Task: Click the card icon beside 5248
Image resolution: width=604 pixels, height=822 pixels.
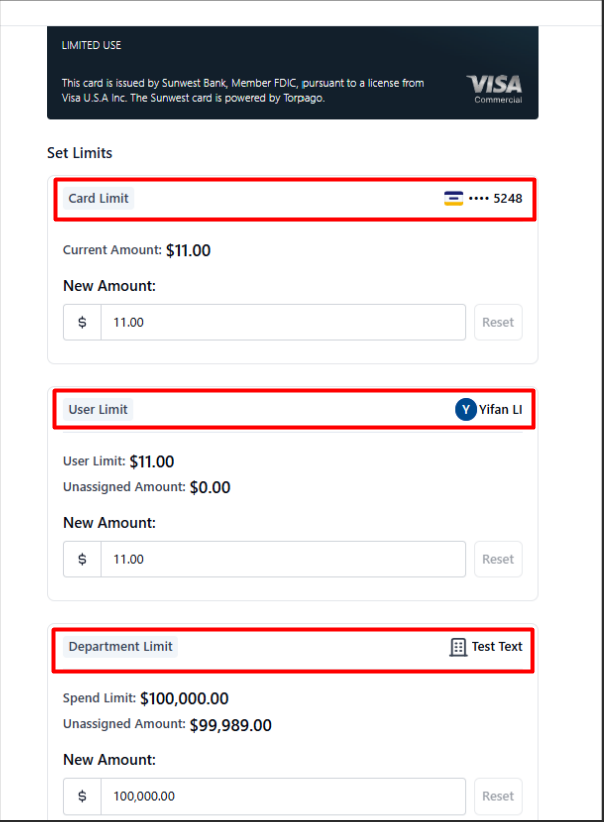Action: (453, 199)
